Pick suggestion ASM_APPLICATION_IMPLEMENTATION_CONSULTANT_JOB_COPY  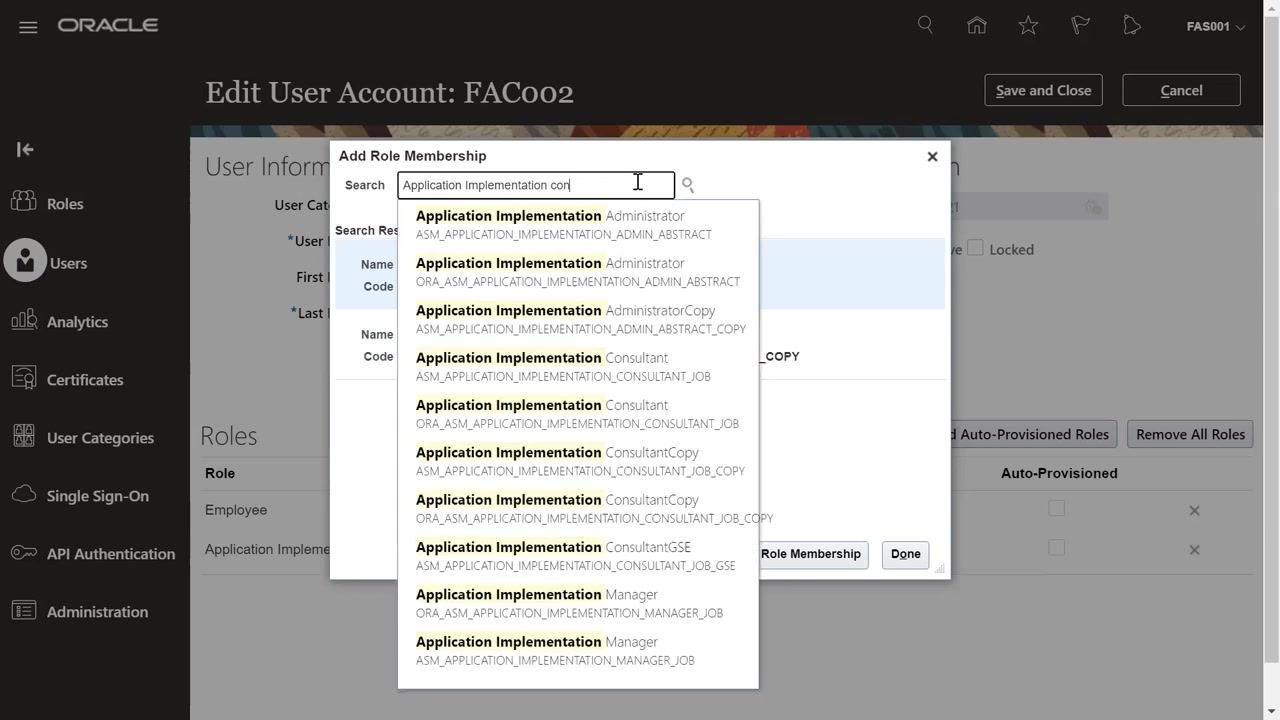(578, 461)
